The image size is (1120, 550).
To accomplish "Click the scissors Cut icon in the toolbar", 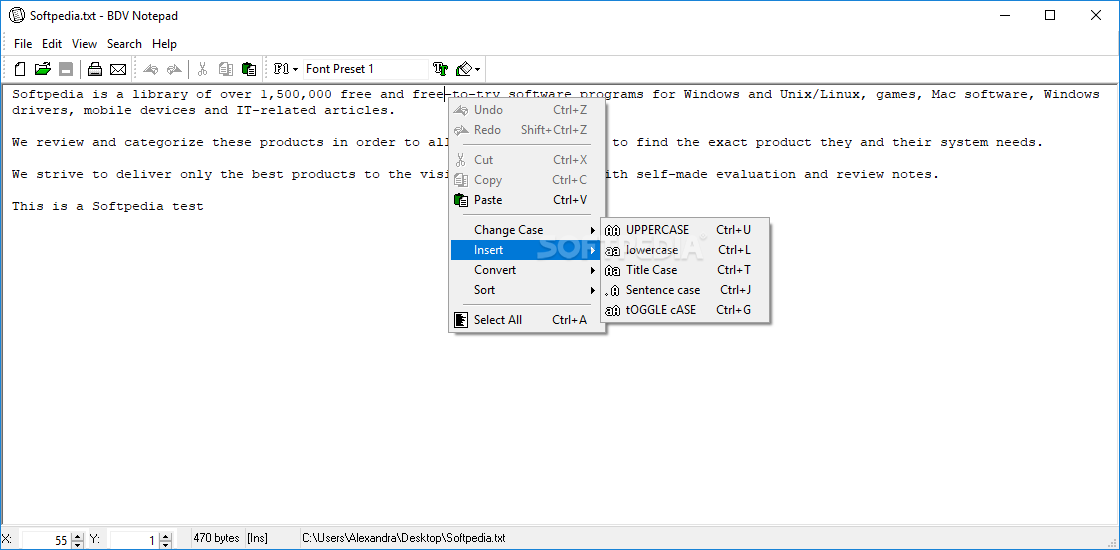I will coord(203,69).
